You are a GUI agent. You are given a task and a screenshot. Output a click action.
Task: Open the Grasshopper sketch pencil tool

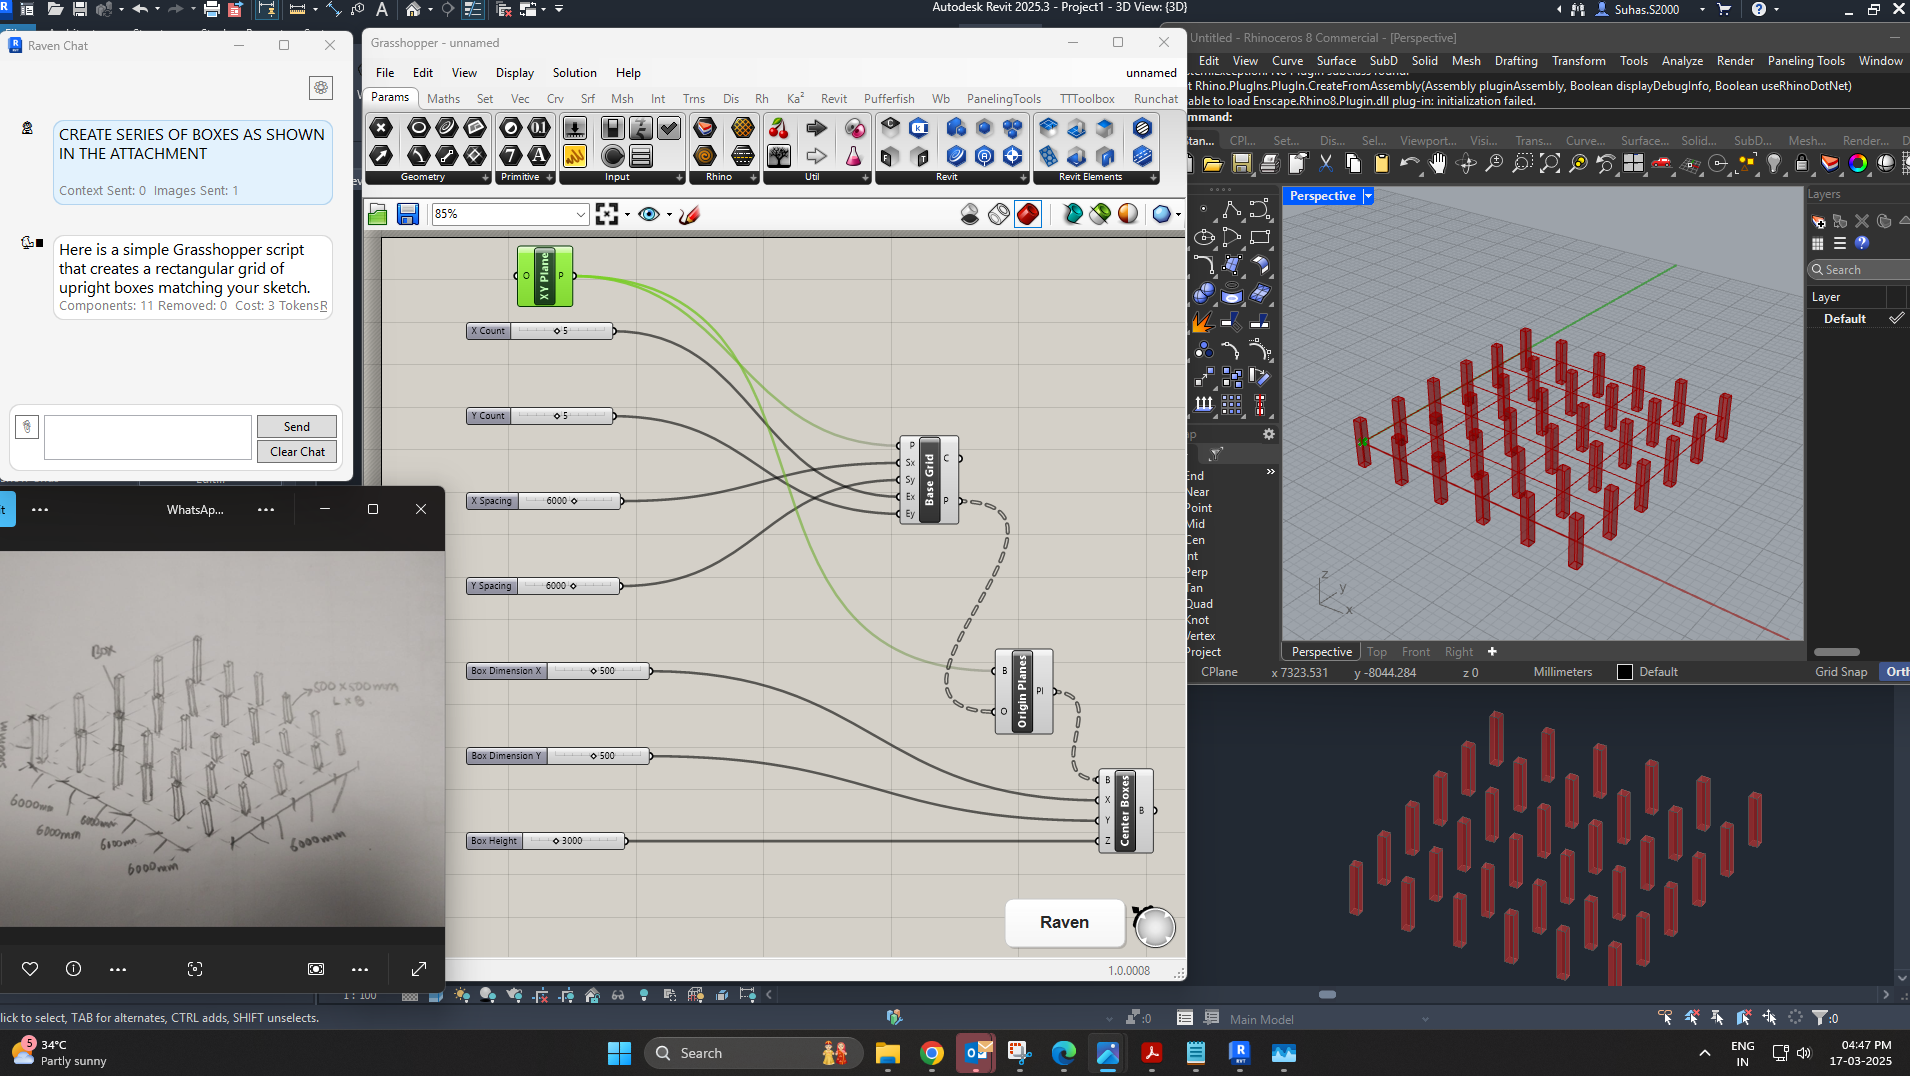pyautogui.click(x=689, y=214)
